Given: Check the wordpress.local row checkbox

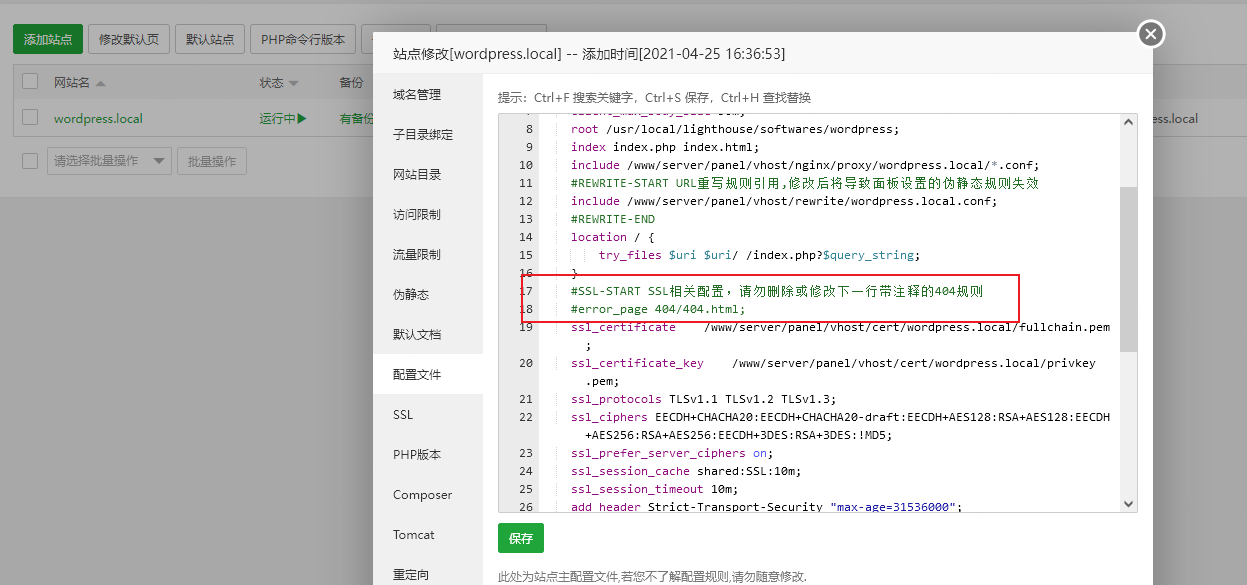Looking at the screenshot, I should pyautogui.click(x=30, y=117).
